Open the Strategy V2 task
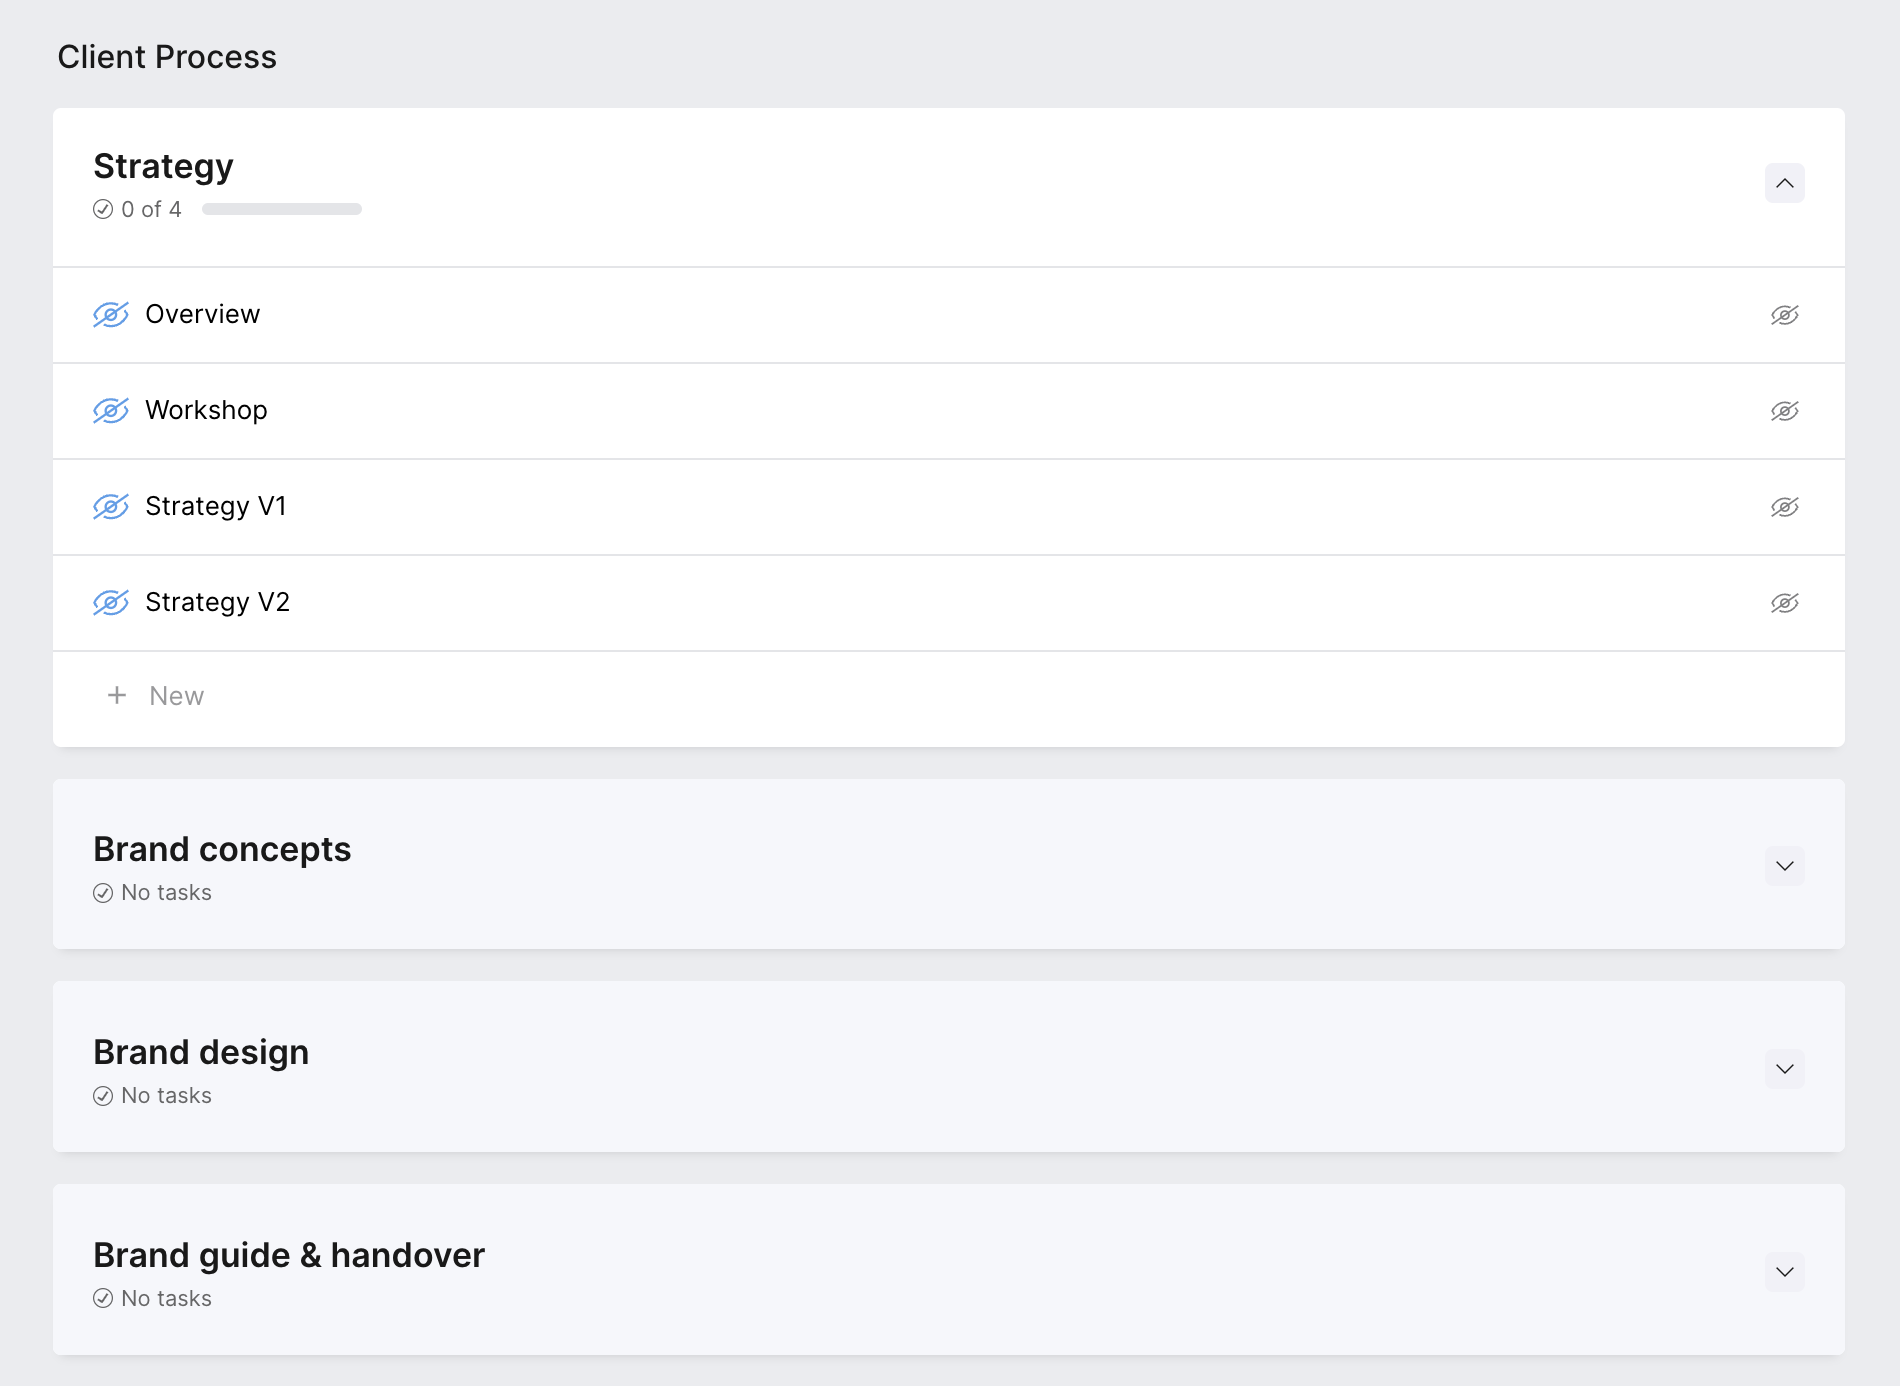 [x=217, y=603]
